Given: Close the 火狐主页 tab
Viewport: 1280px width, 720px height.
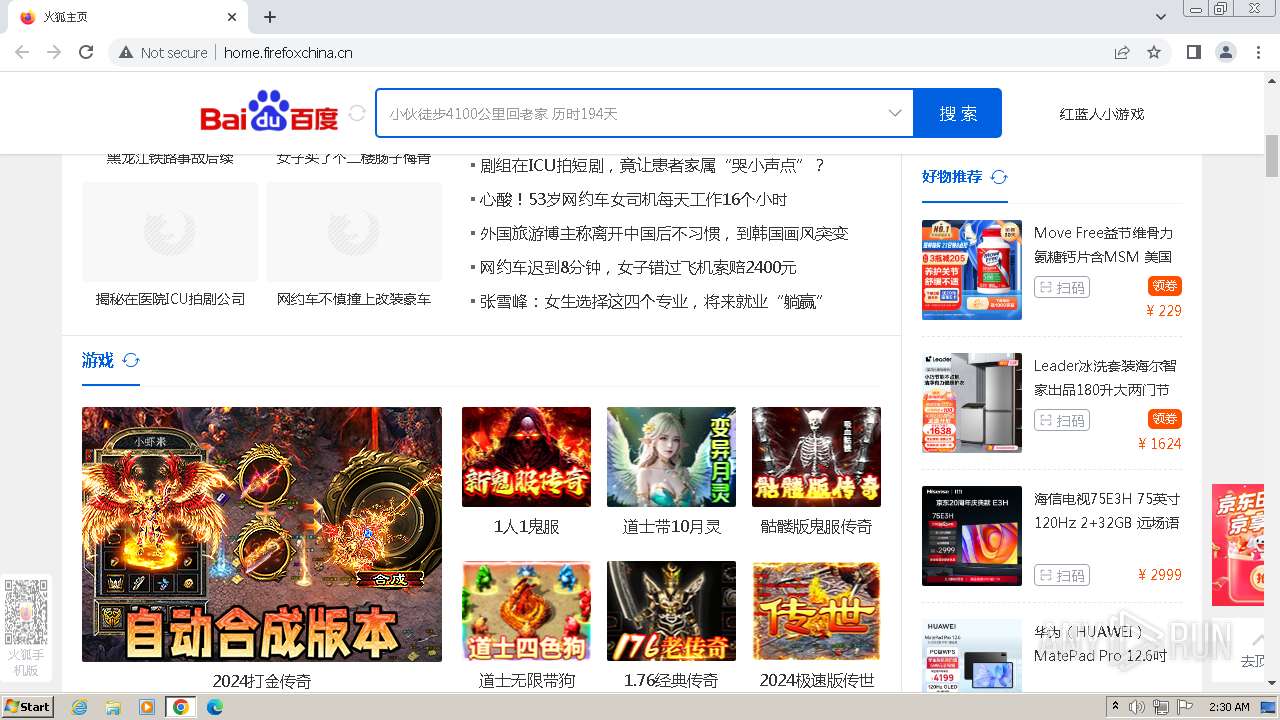Looking at the screenshot, I should [231, 17].
